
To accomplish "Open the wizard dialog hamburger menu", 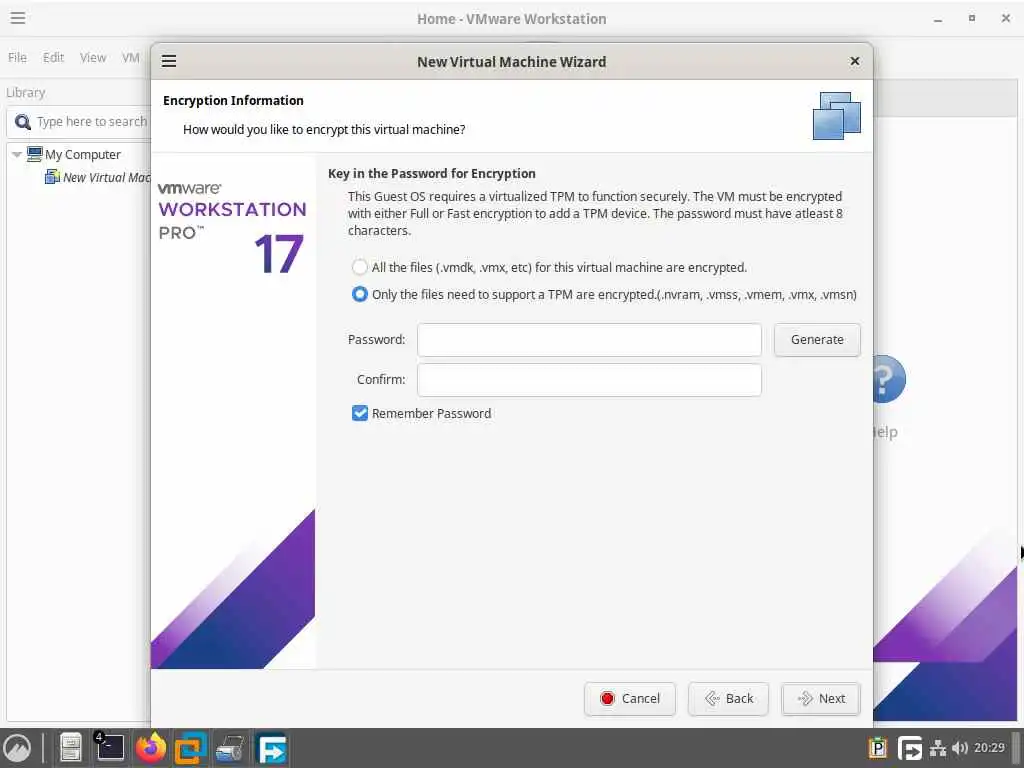I will (169, 61).
